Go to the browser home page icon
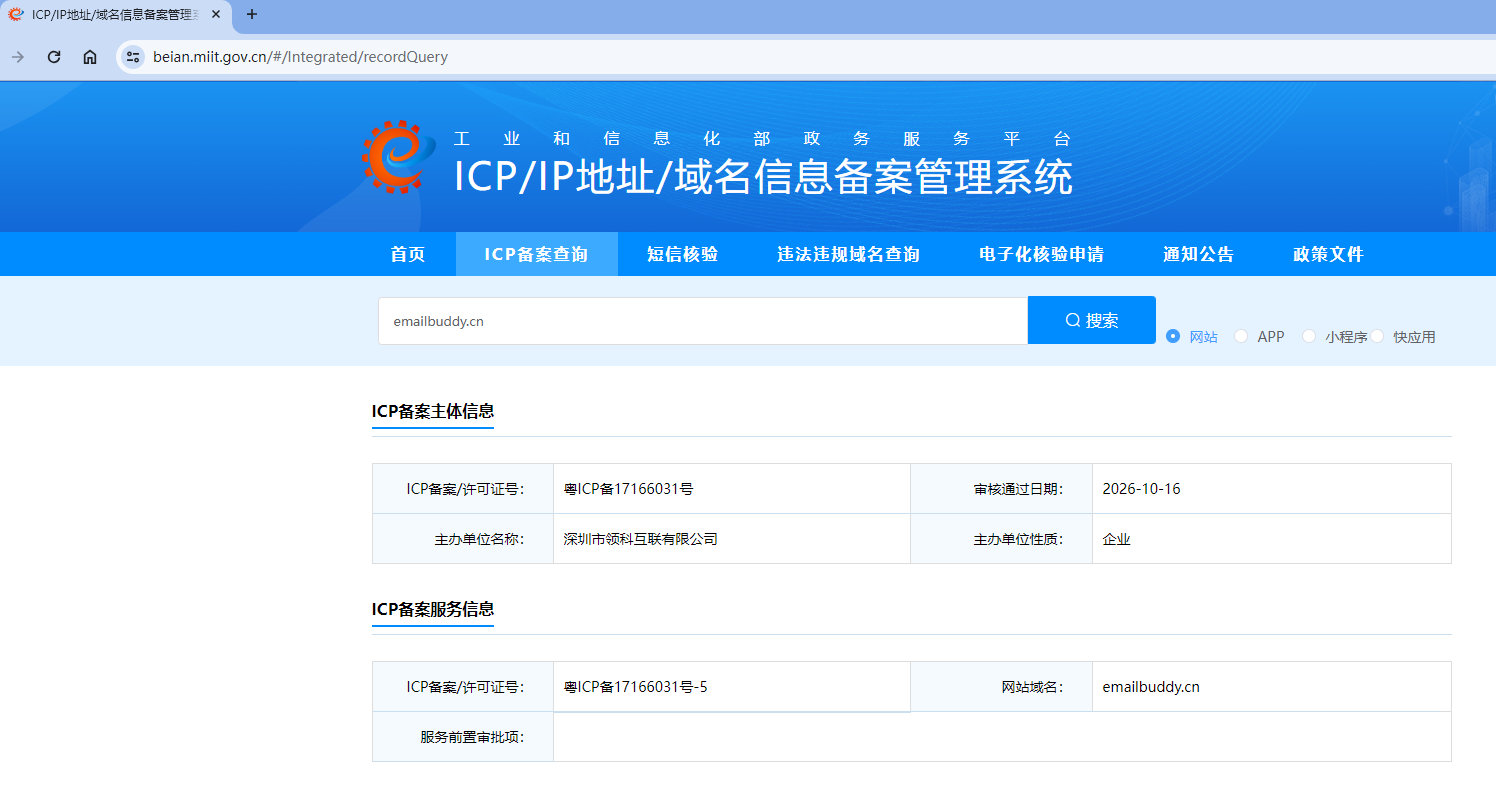 click(90, 57)
